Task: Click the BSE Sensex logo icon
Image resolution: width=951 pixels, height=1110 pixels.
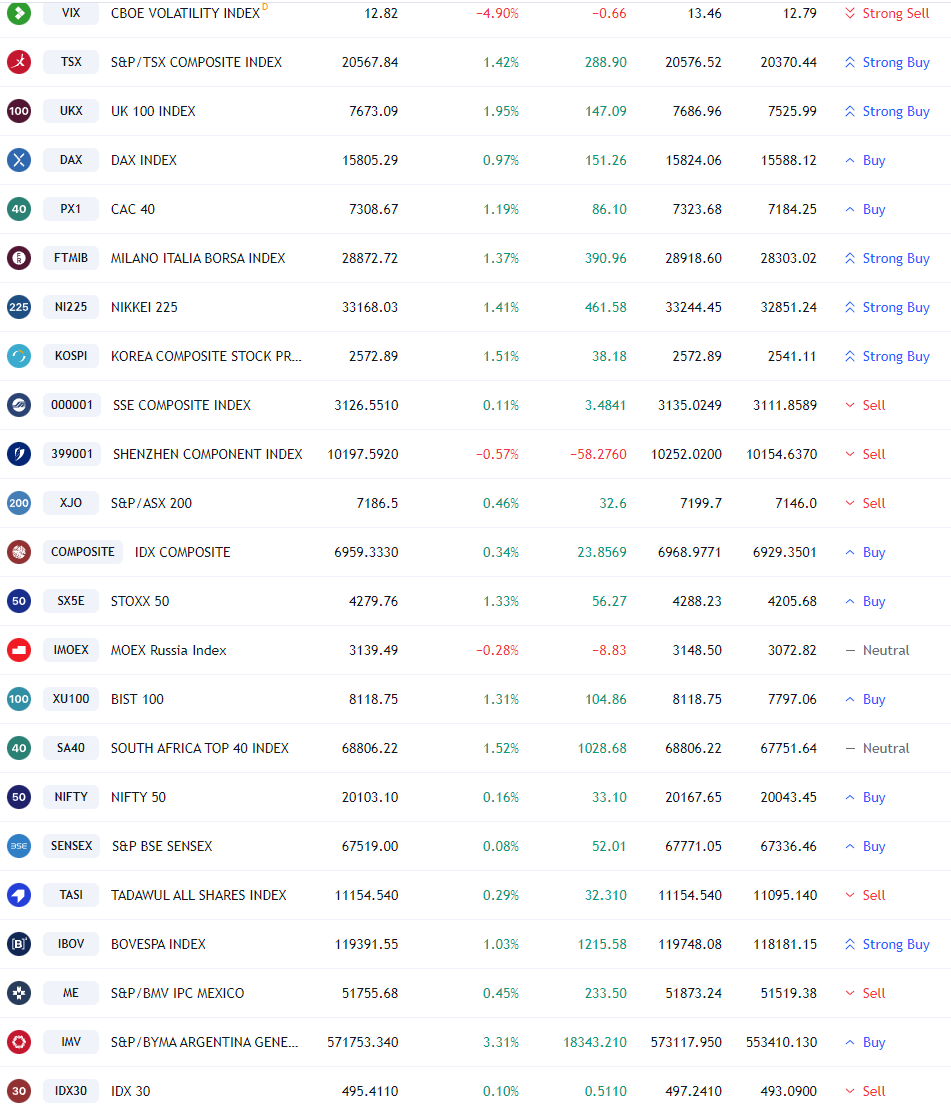Action: click(19, 846)
